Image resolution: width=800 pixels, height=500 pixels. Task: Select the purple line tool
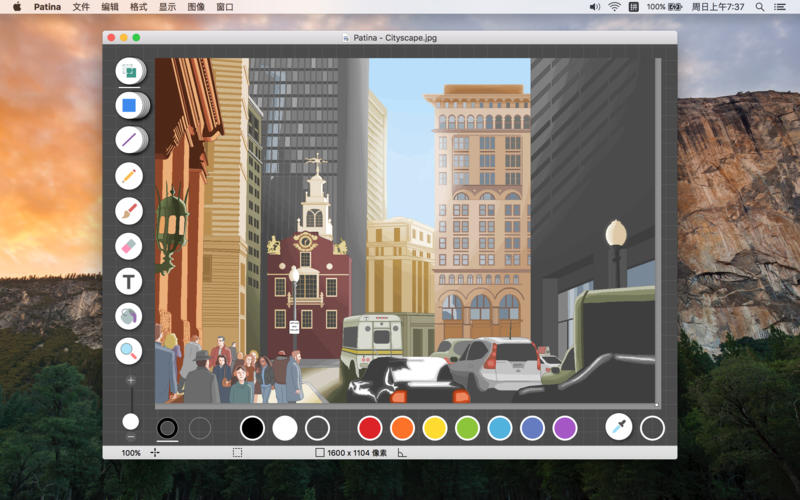point(128,140)
